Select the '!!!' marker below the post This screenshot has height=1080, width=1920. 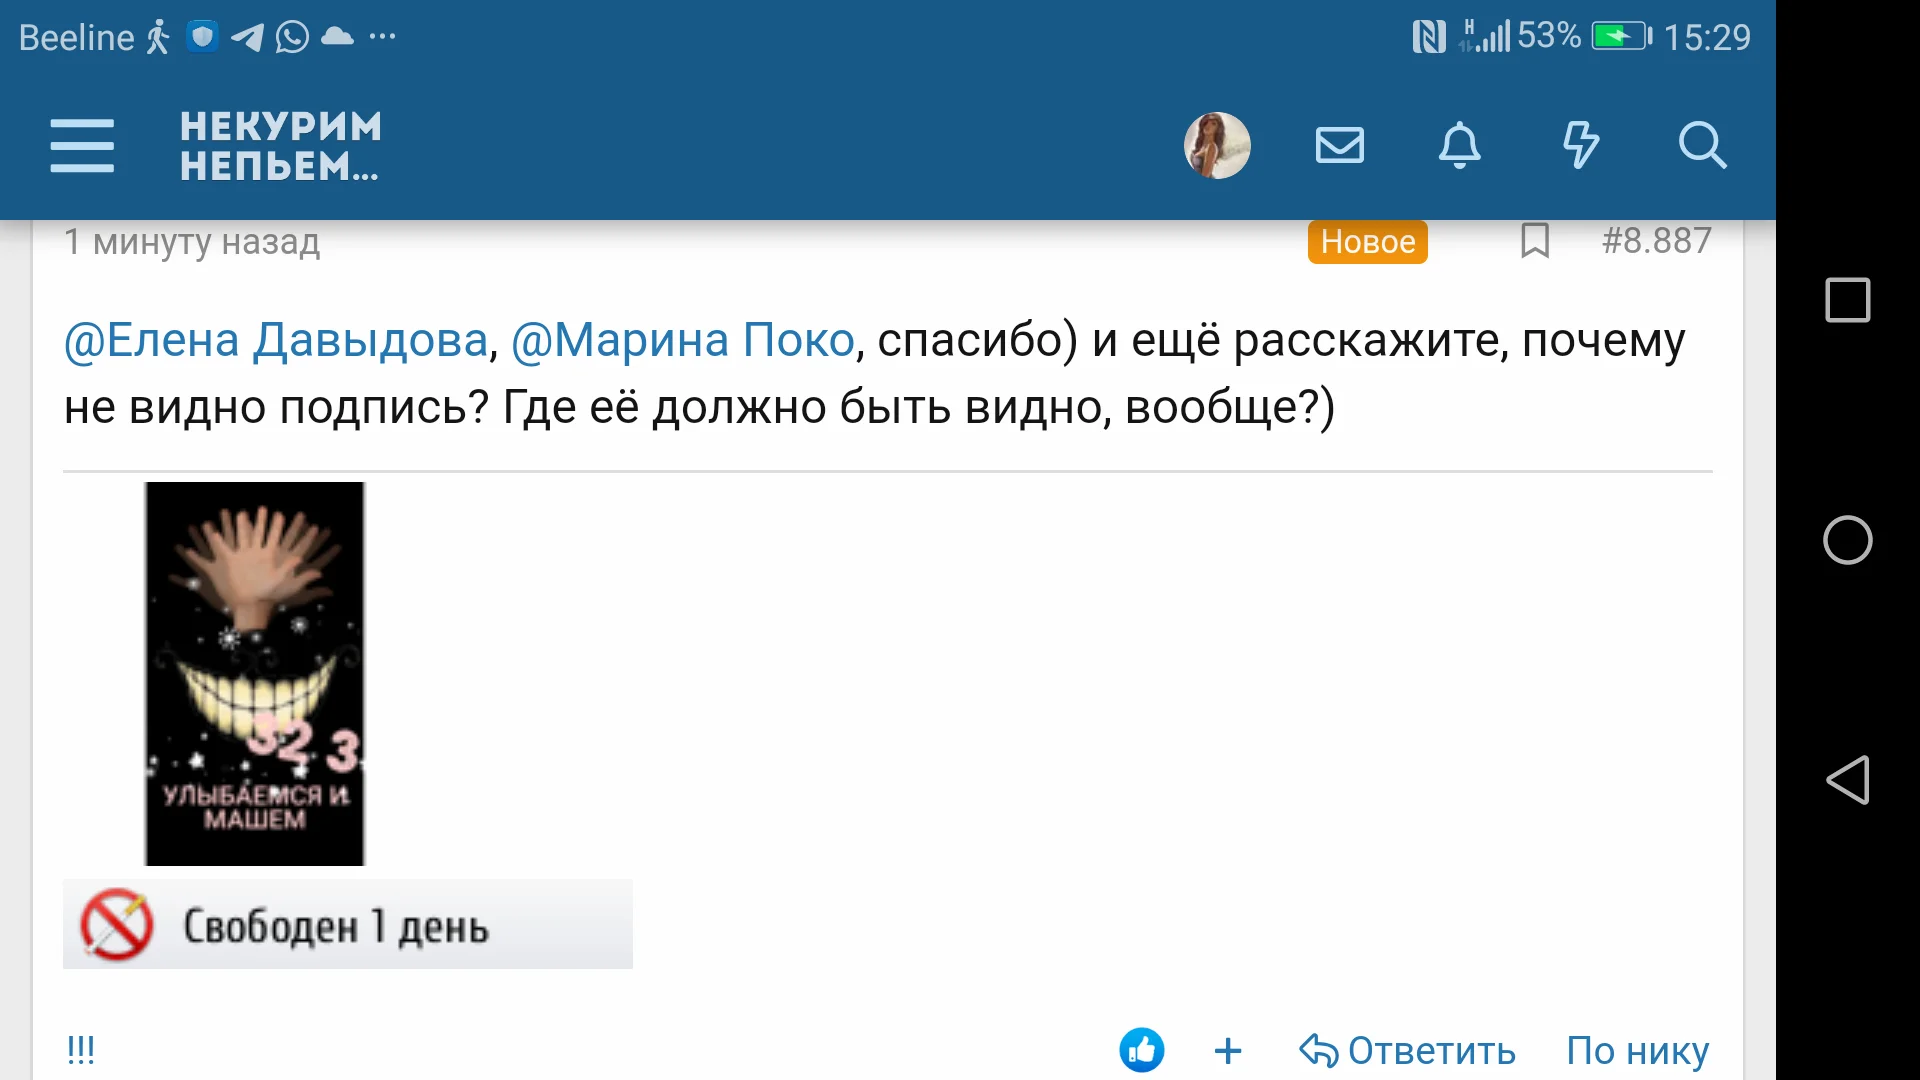click(x=80, y=1050)
